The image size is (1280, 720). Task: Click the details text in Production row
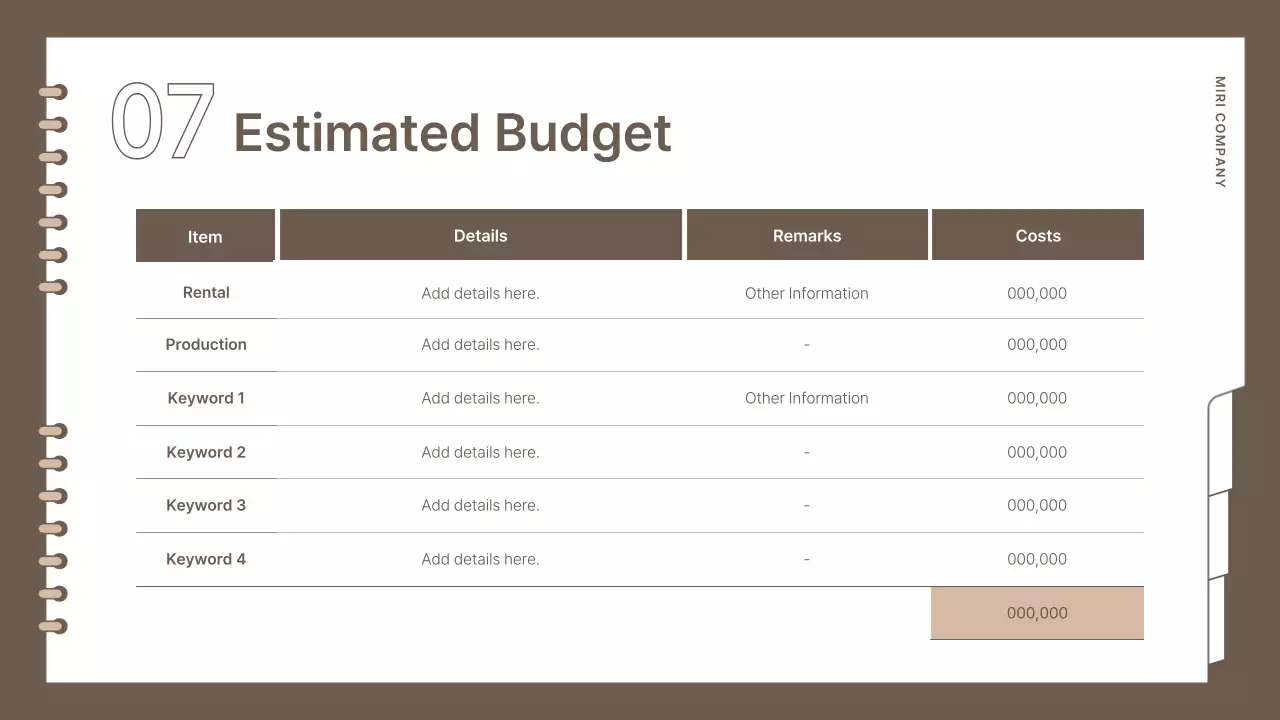[480, 345]
